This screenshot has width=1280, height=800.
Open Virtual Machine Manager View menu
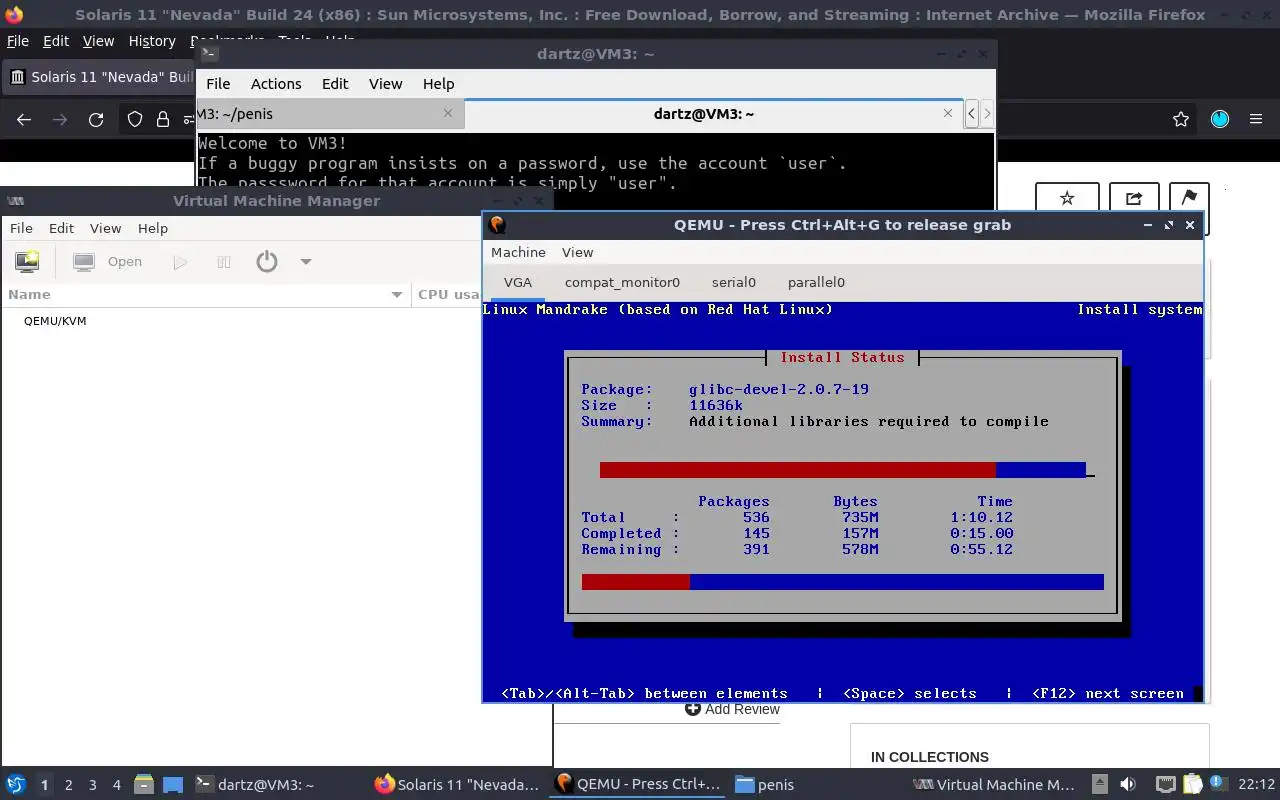click(x=105, y=228)
